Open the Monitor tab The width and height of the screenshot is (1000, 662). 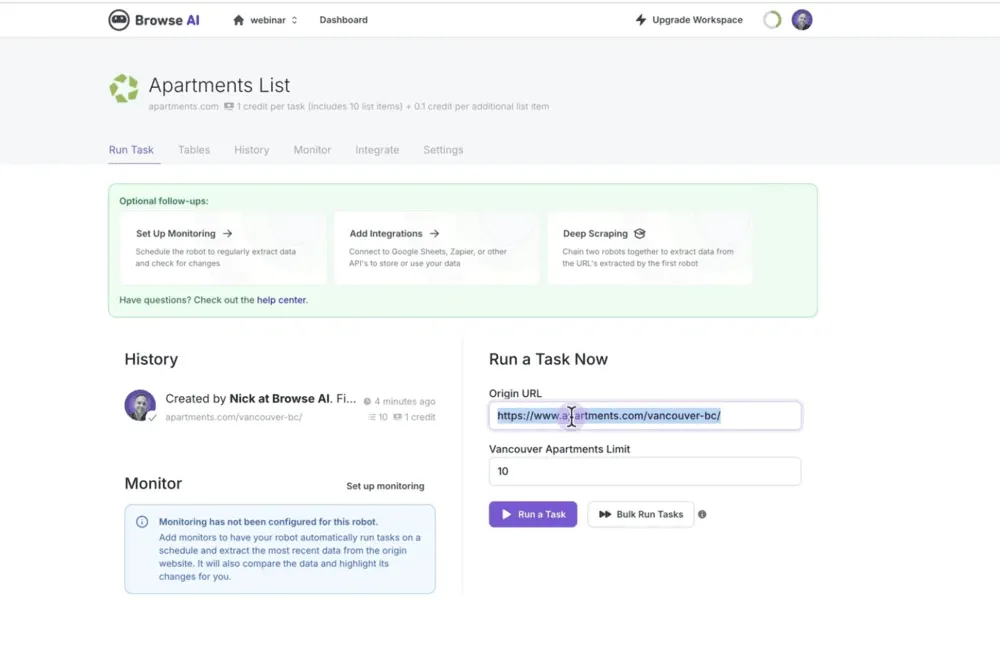[x=312, y=150]
